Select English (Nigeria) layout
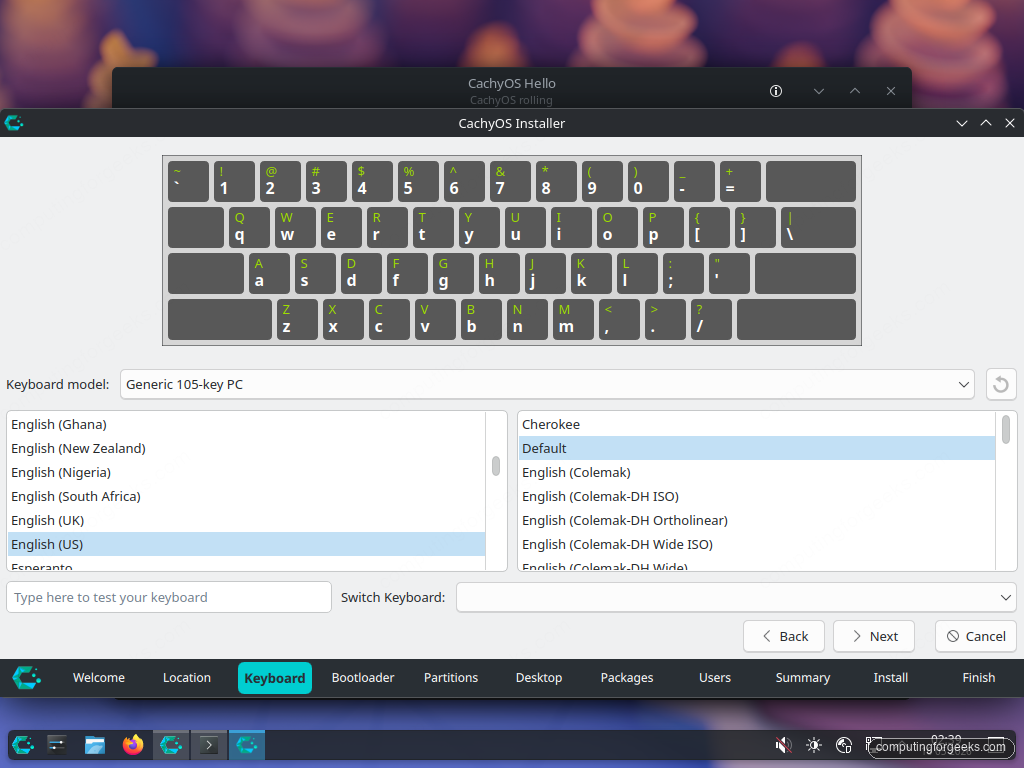1024x768 pixels. point(247,472)
